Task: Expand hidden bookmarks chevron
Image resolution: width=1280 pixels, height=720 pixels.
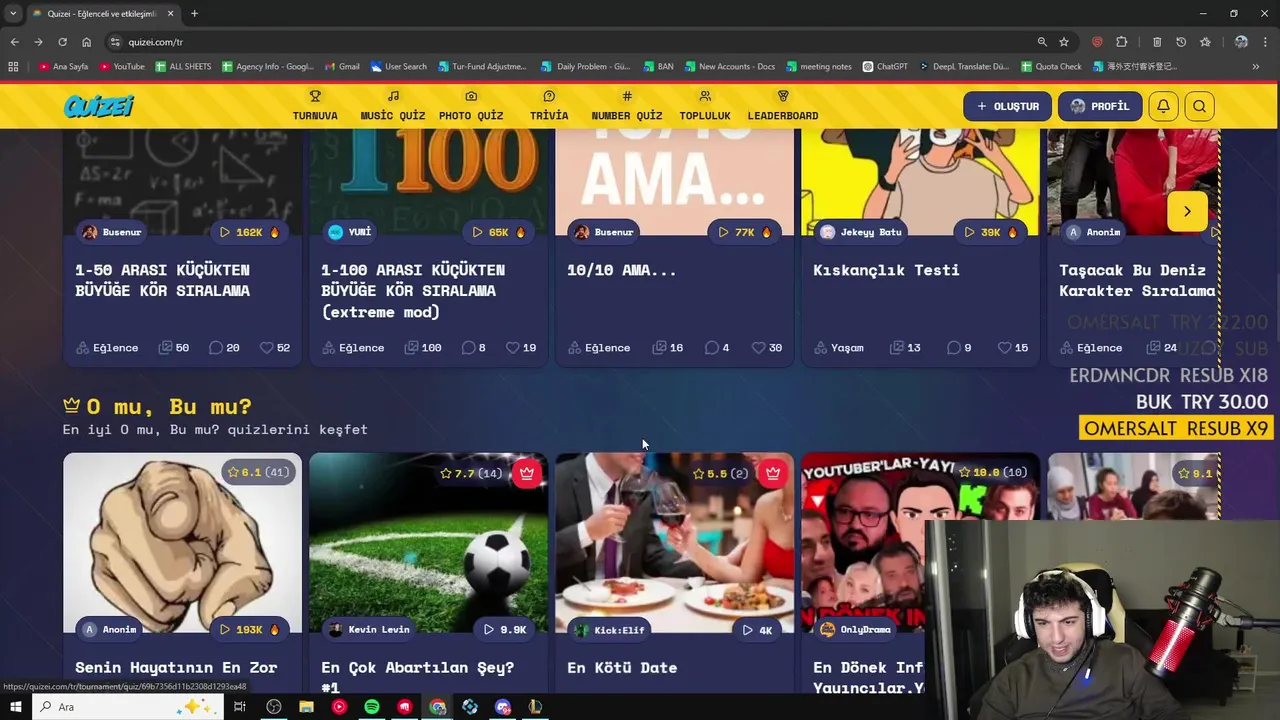Action: point(1256,67)
